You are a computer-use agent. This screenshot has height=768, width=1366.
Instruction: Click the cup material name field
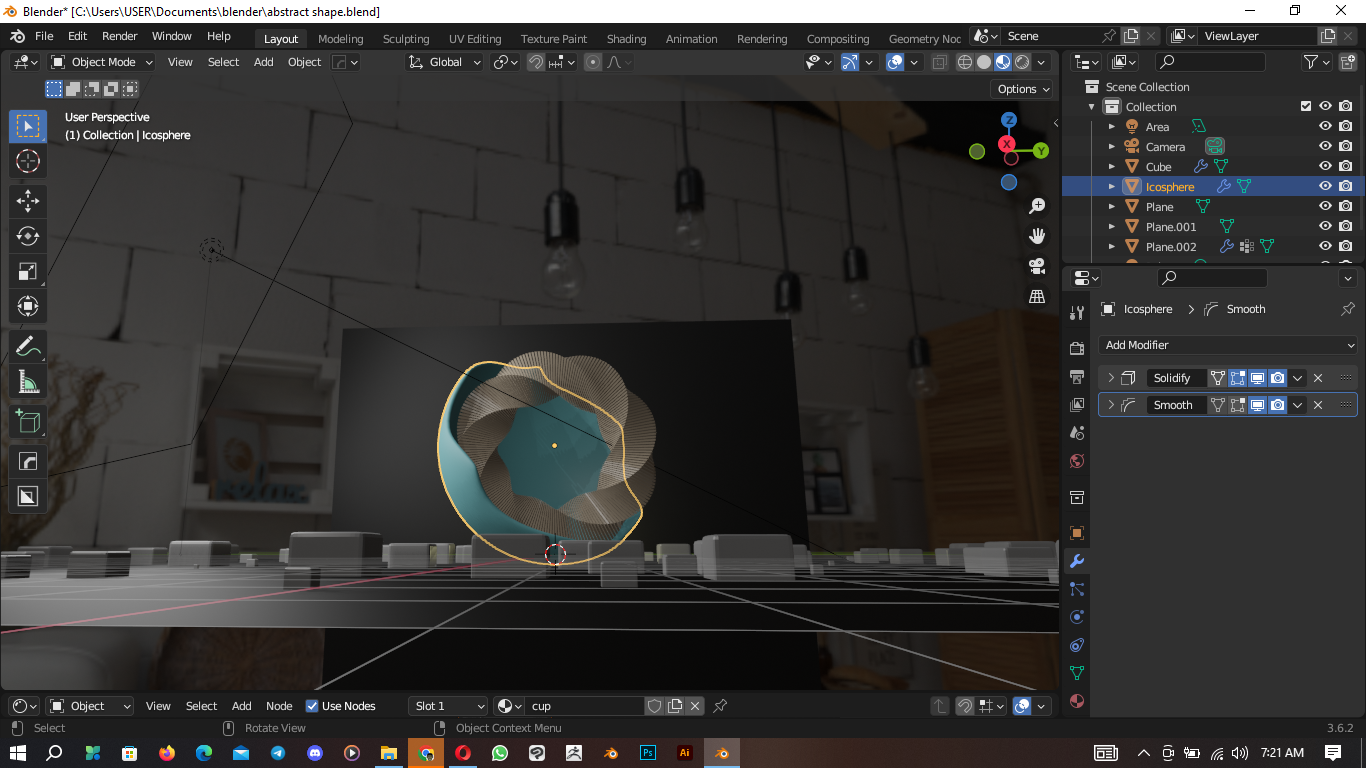pos(585,706)
